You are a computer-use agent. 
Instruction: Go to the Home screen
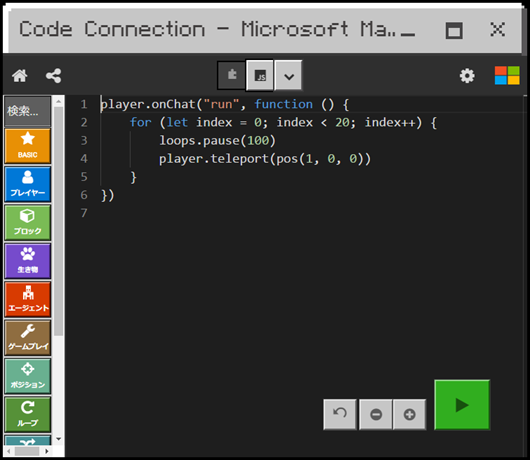pos(20,76)
